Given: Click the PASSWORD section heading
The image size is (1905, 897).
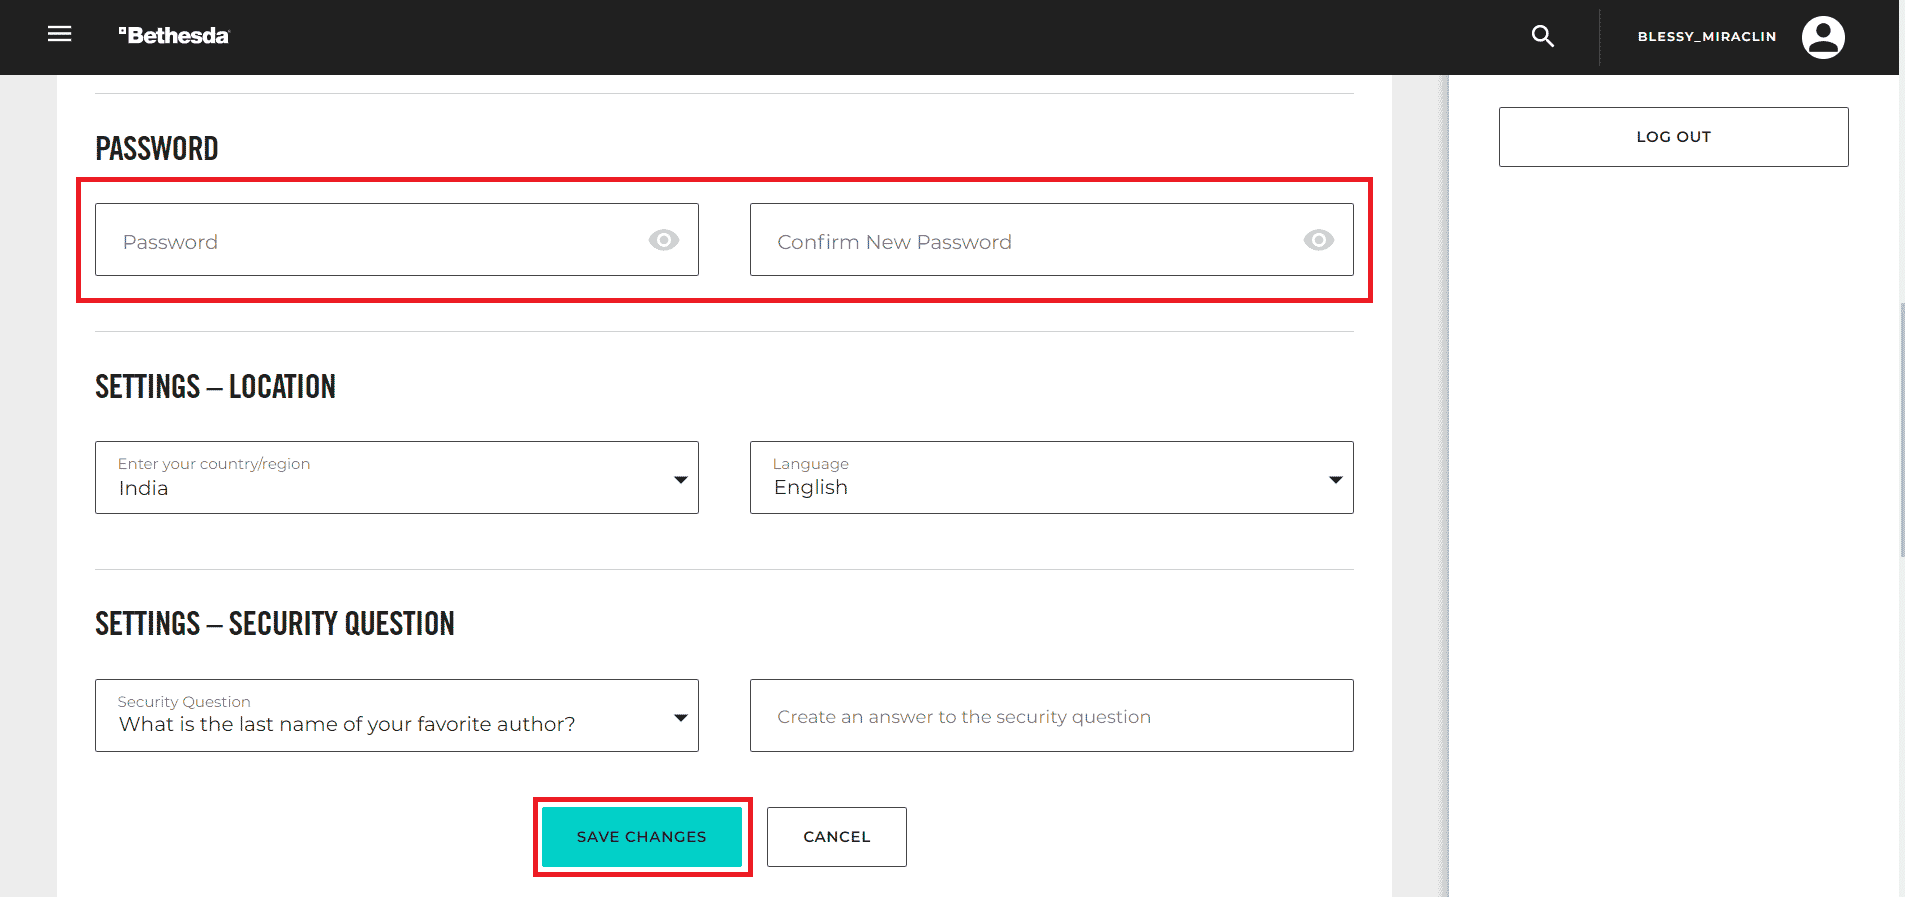Looking at the screenshot, I should pyautogui.click(x=157, y=149).
